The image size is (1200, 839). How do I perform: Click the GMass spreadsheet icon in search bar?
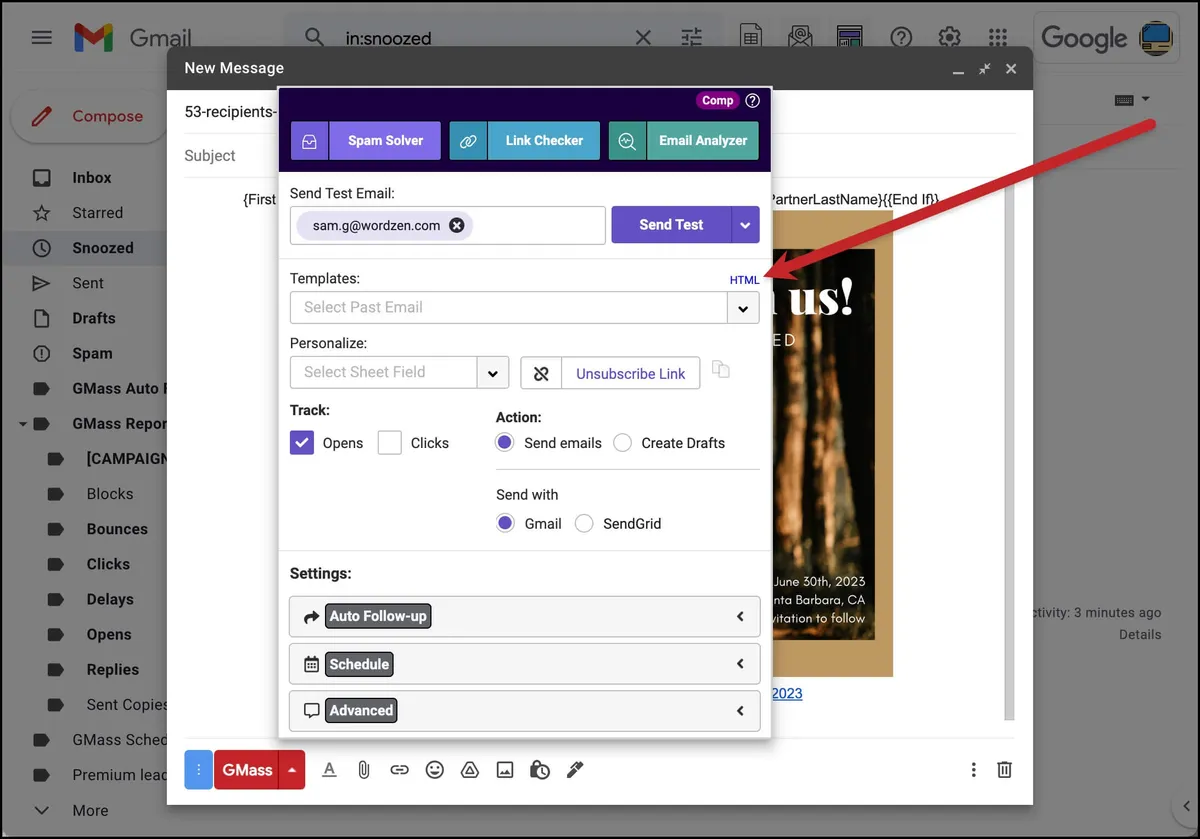(x=751, y=38)
